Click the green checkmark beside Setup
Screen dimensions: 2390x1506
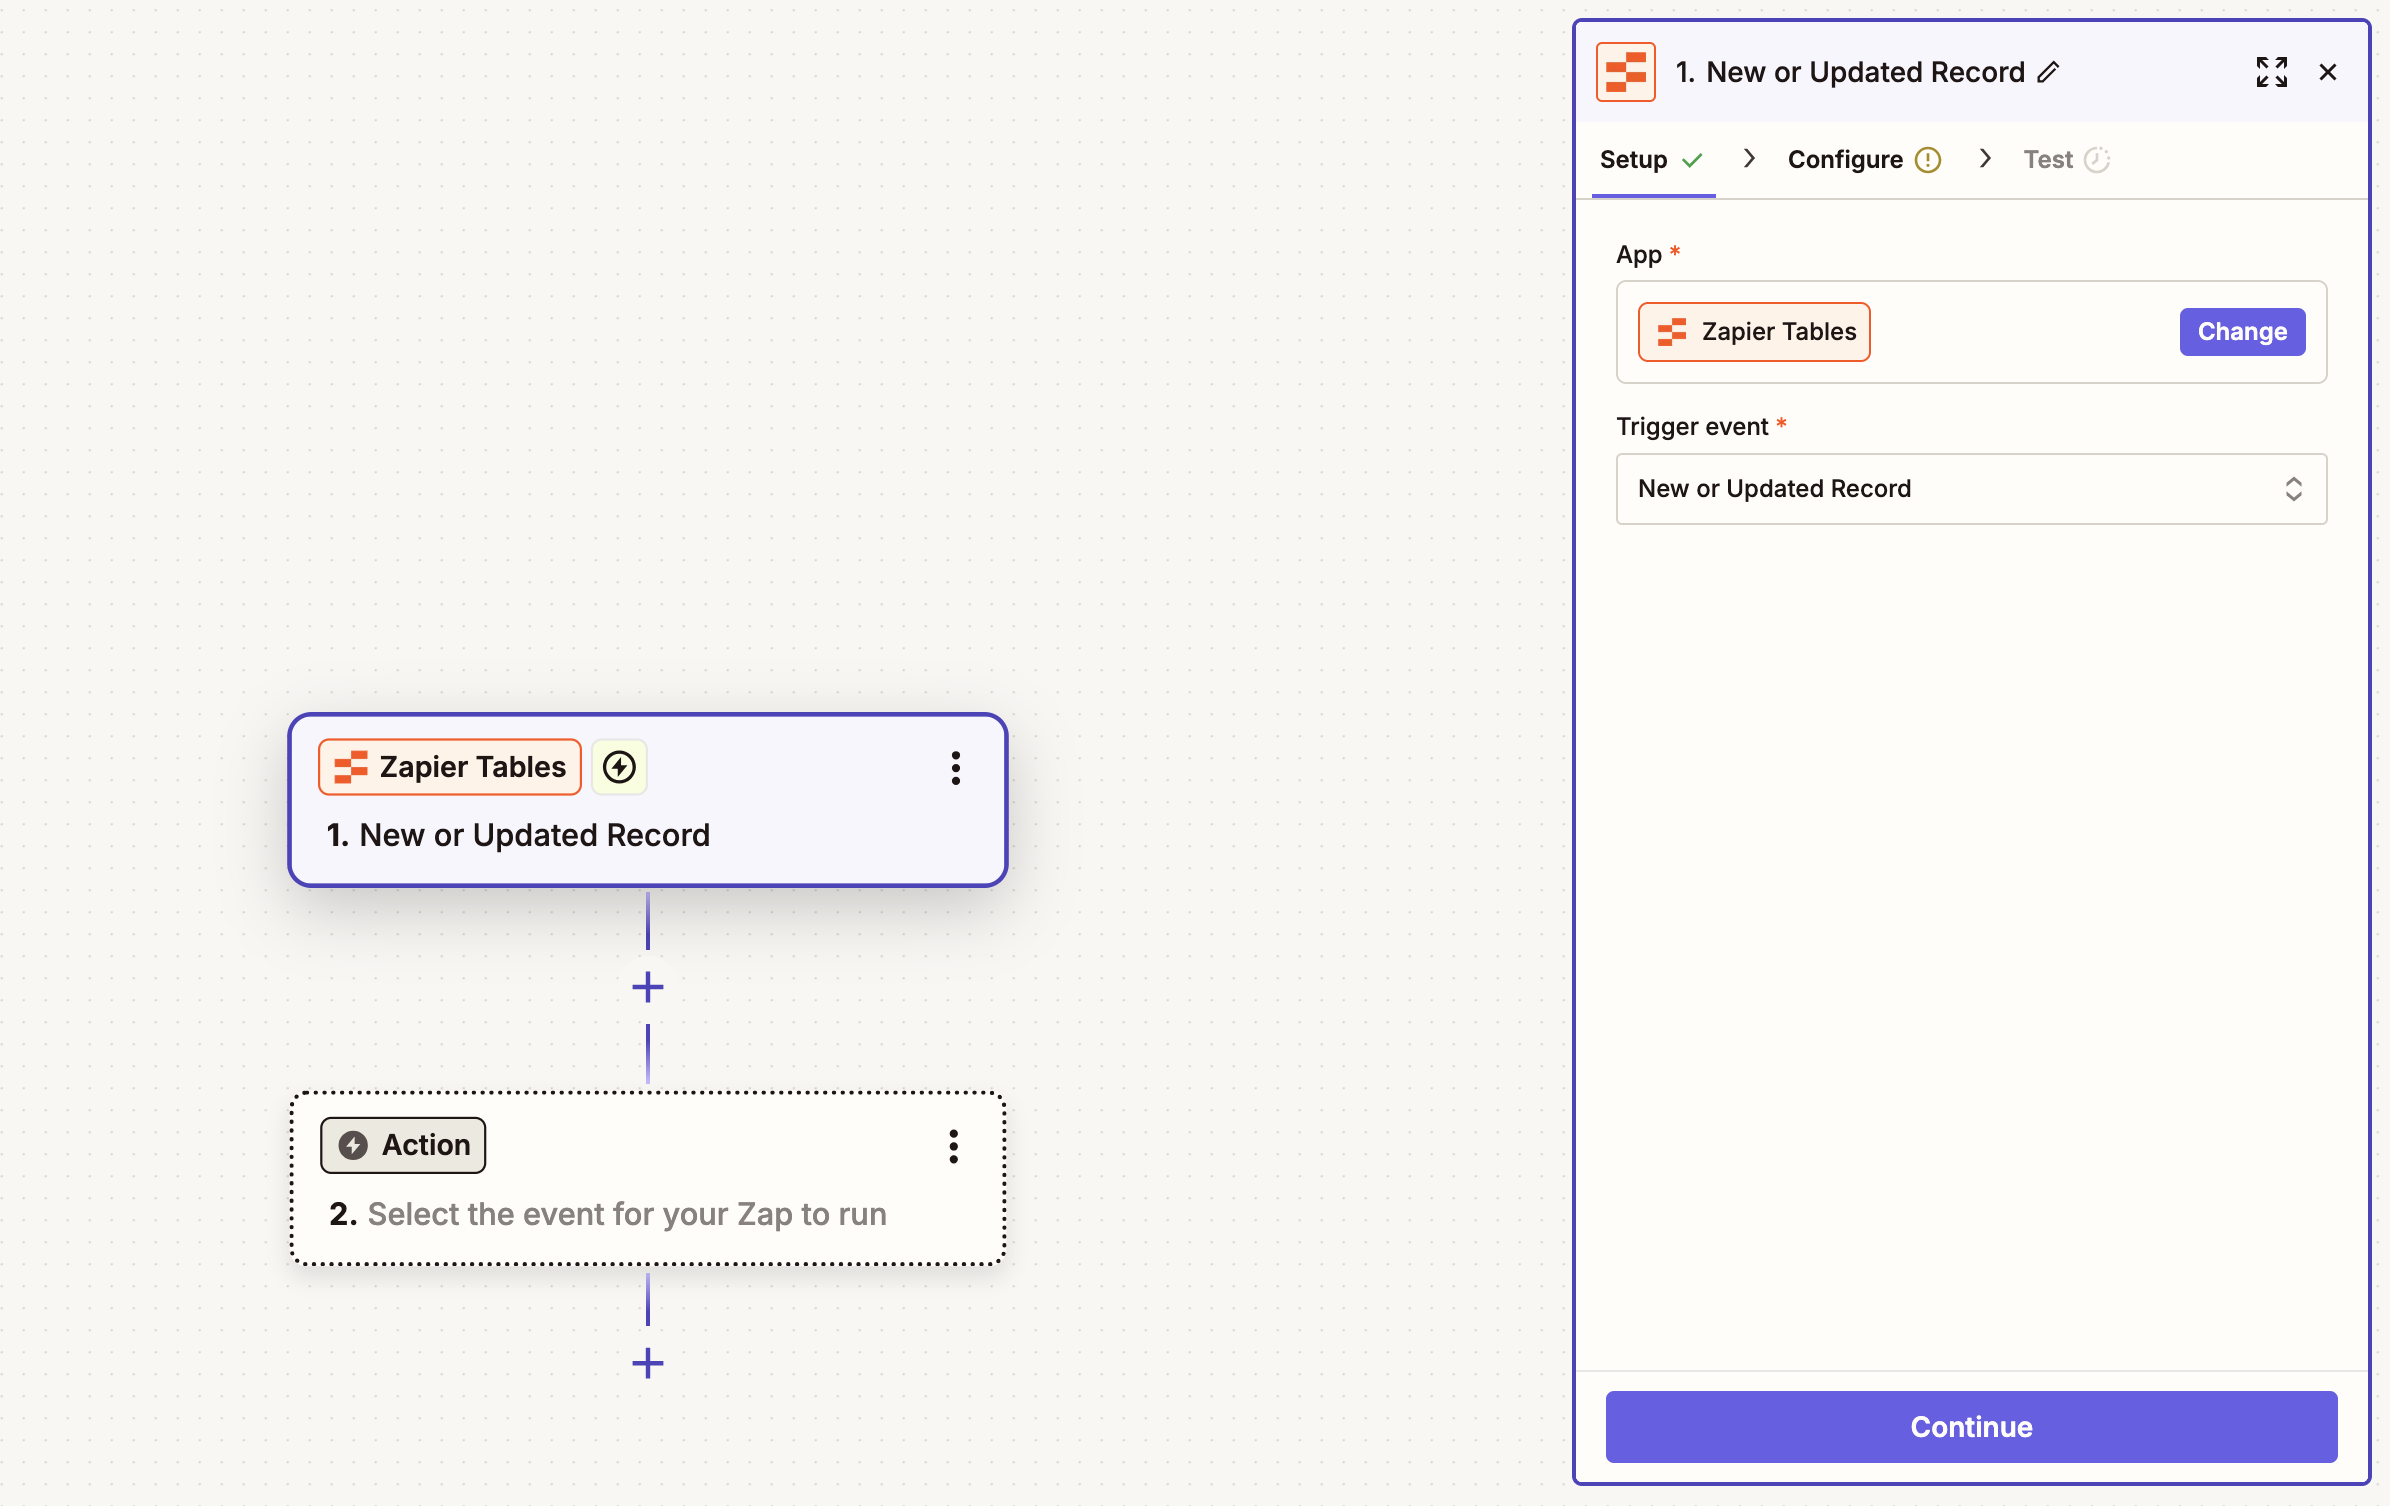pyautogui.click(x=1692, y=160)
